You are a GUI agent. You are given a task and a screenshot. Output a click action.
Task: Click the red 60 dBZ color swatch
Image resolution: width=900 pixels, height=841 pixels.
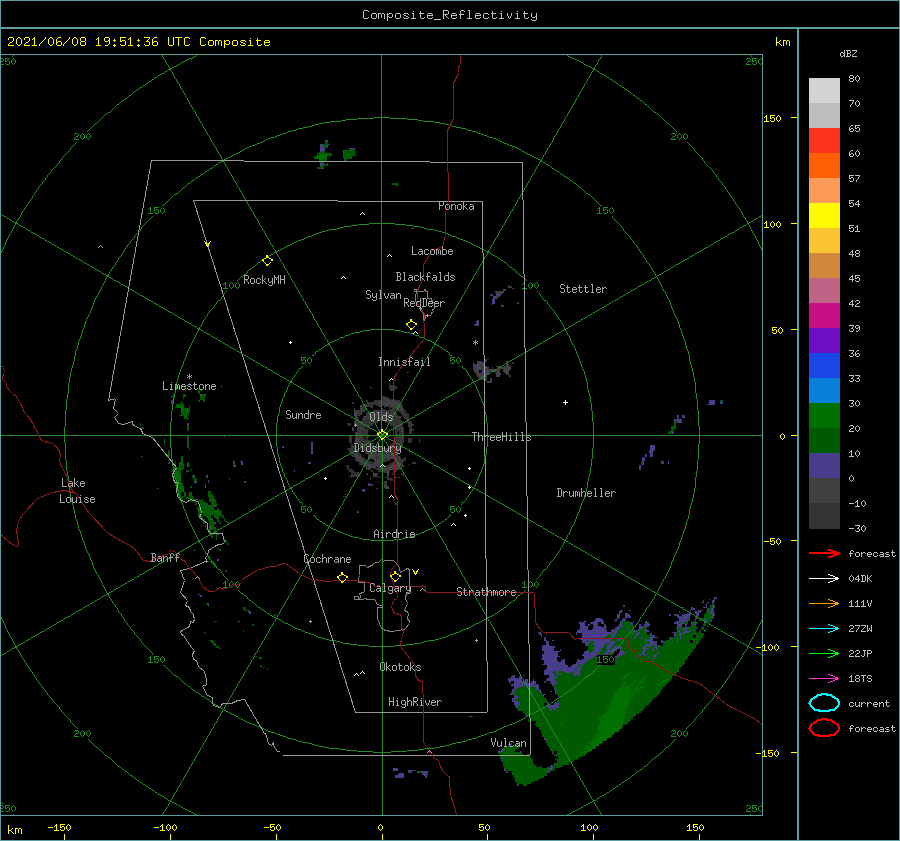tap(824, 141)
